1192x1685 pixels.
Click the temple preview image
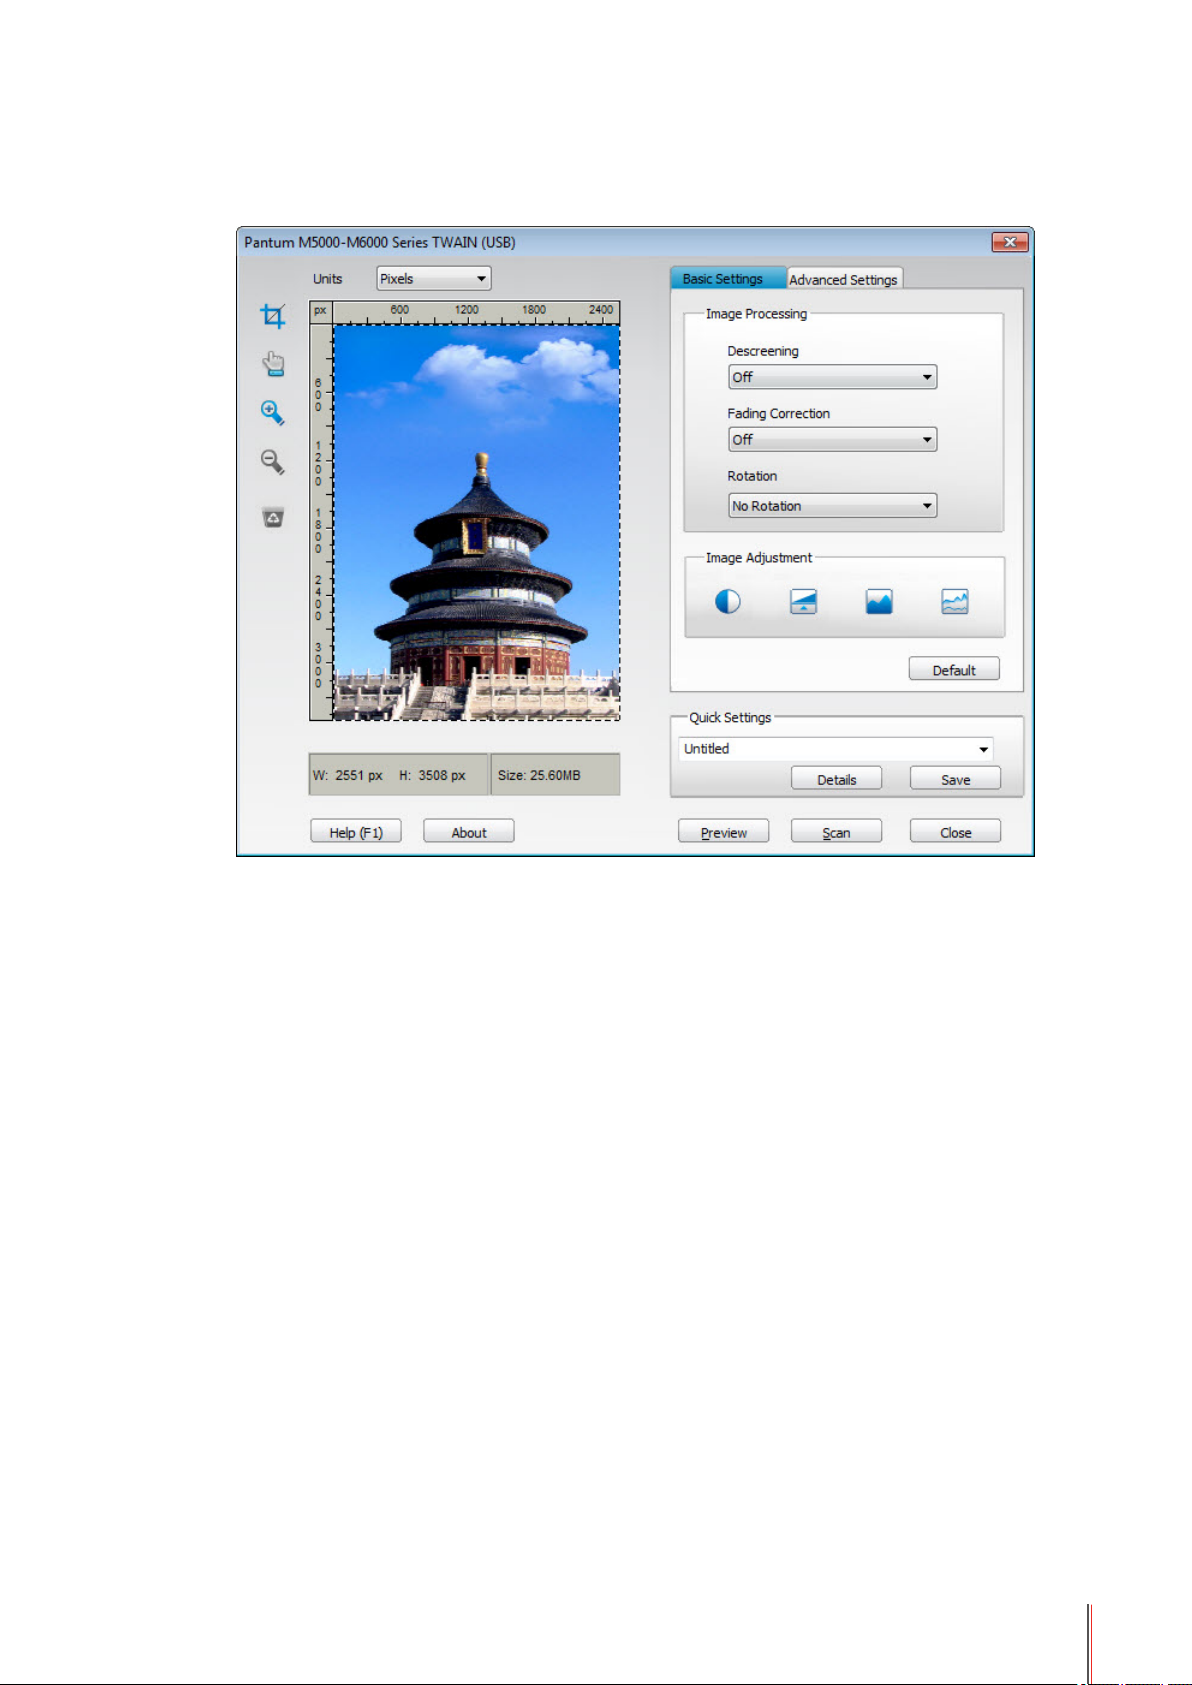coord(476,522)
